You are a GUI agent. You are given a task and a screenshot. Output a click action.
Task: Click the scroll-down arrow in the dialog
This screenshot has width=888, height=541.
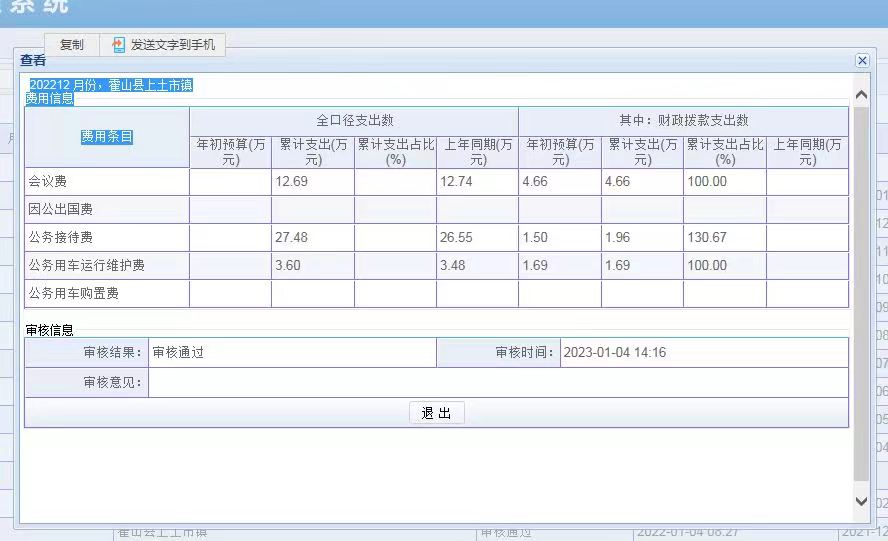tap(861, 501)
